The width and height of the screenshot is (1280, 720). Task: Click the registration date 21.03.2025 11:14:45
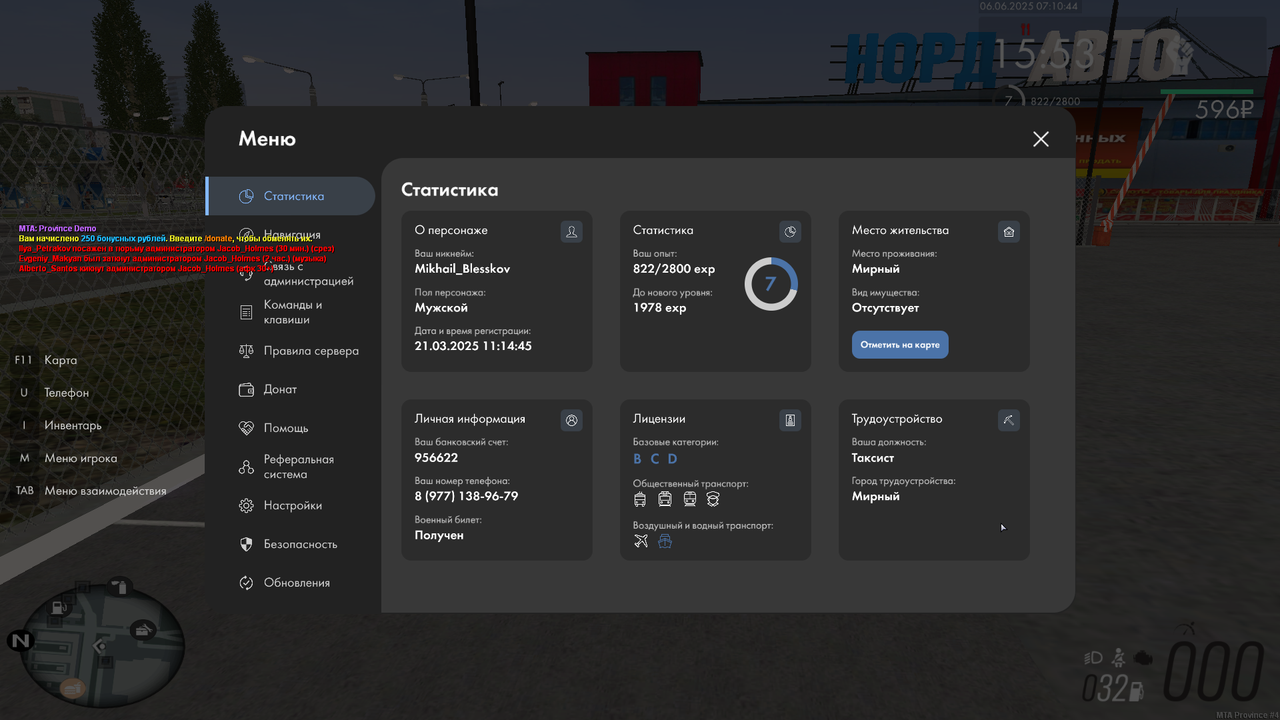[x=473, y=346]
